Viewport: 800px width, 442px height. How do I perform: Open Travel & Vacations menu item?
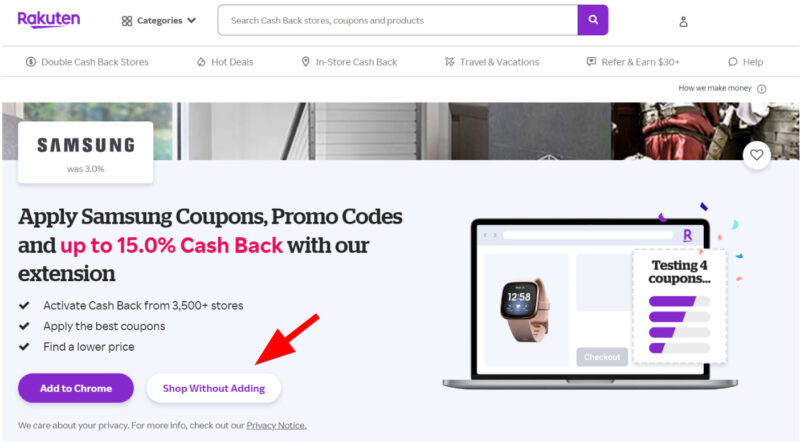point(492,62)
